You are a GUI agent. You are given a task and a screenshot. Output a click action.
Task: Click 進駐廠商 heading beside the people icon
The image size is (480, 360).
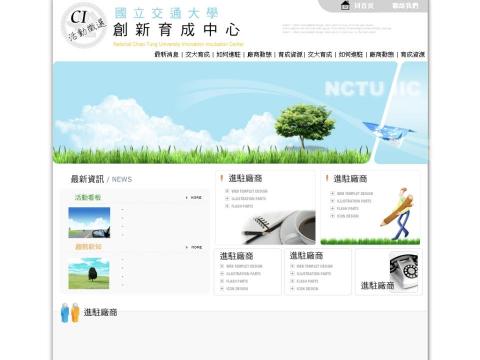click(100, 312)
